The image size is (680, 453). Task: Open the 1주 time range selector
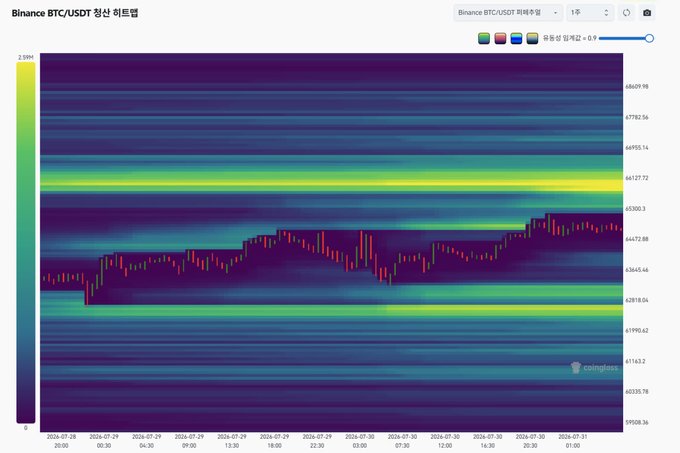pos(589,13)
